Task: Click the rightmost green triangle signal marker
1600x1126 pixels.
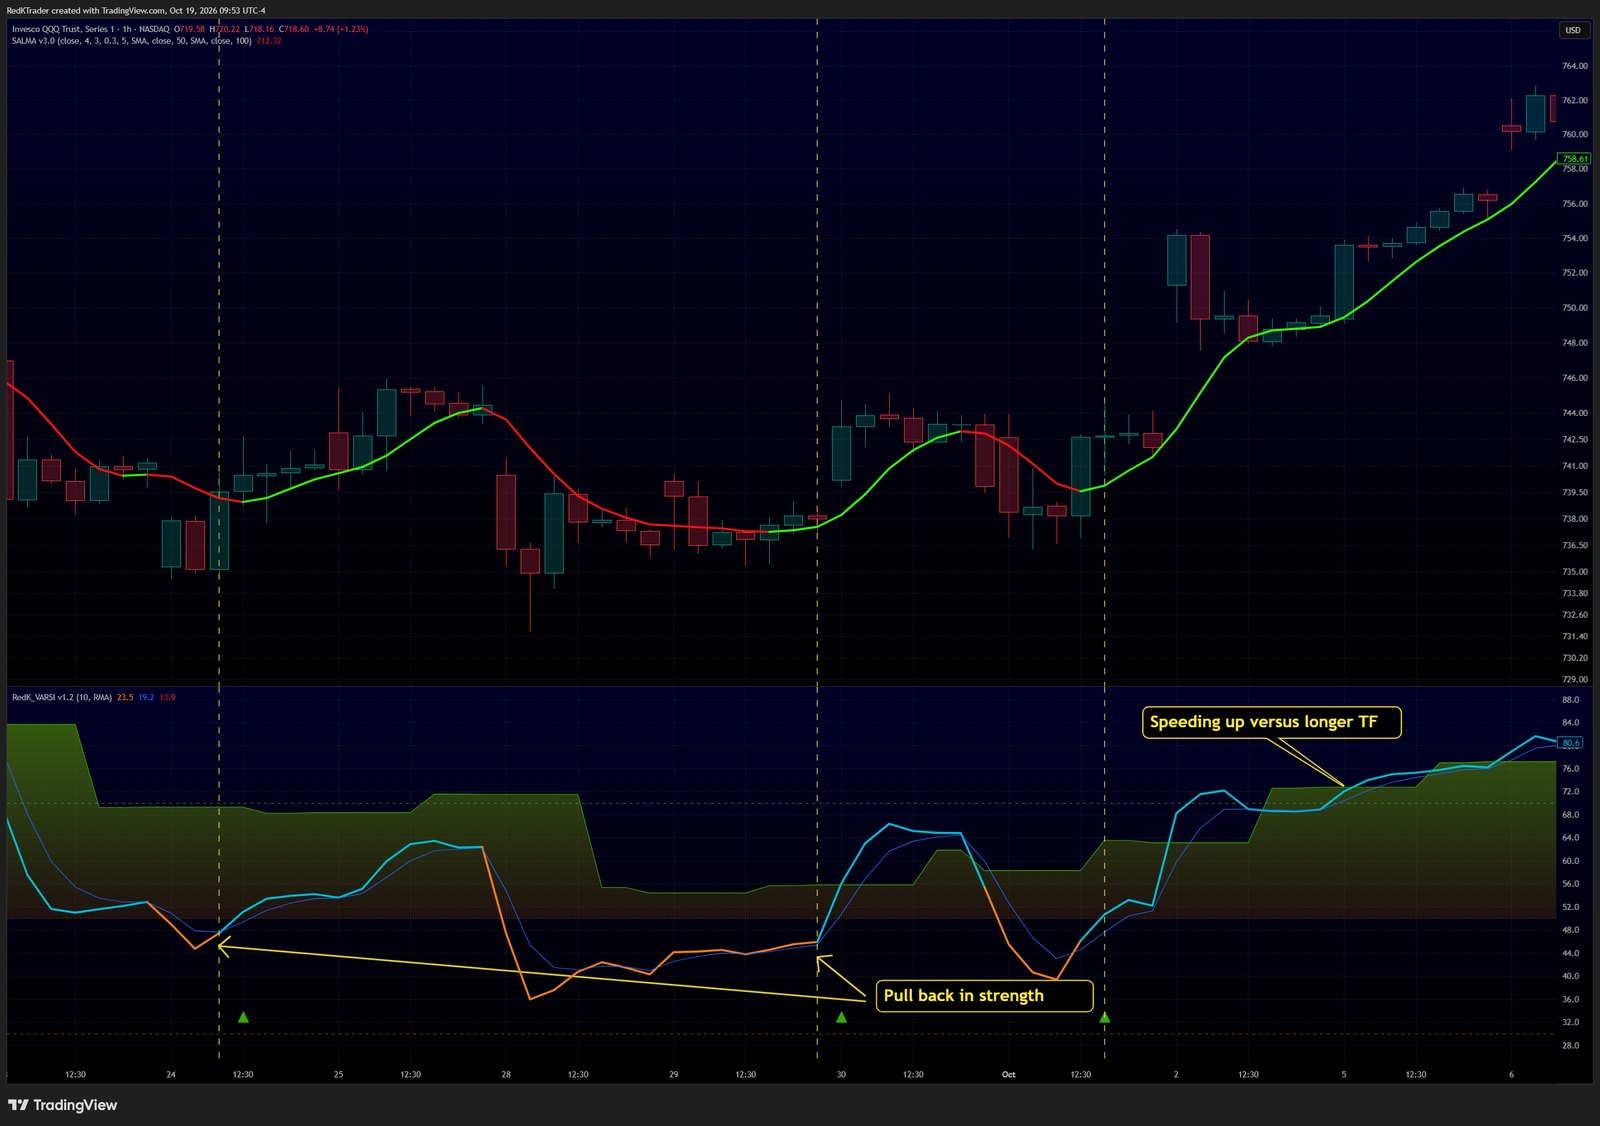Action: [1105, 1017]
